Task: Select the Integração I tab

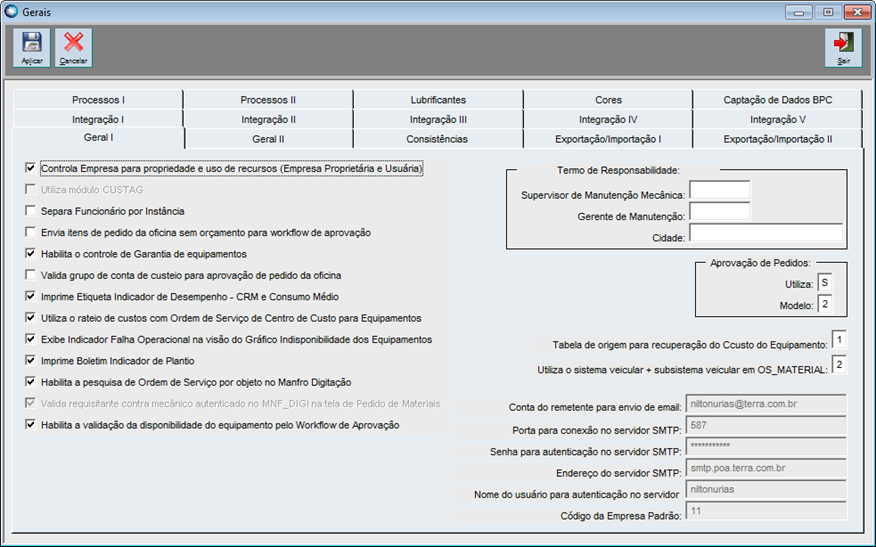Action: [x=98, y=119]
